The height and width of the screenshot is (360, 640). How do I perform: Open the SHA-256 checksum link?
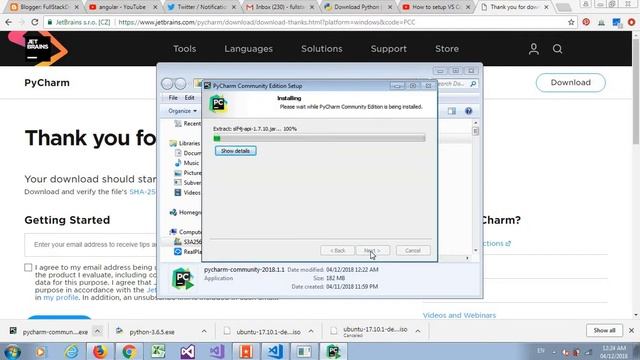pos(142,192)
